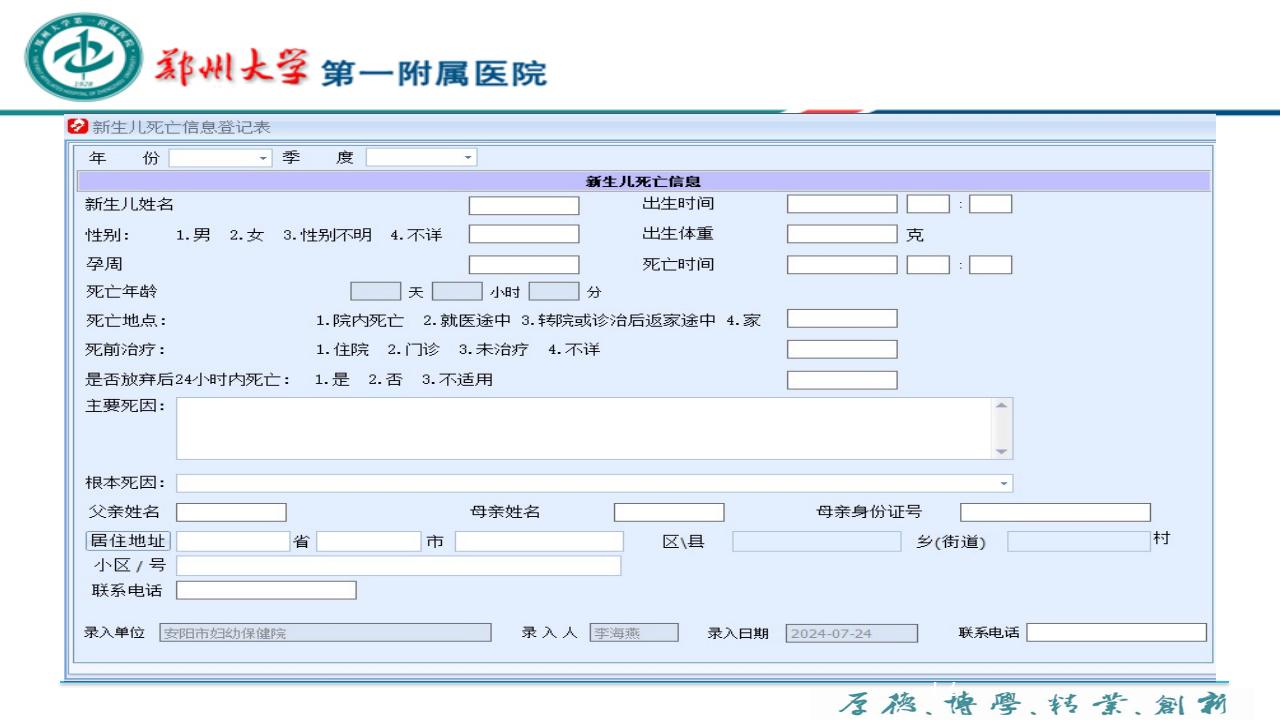Click the 死亡地点 code input box

point(842,319)
